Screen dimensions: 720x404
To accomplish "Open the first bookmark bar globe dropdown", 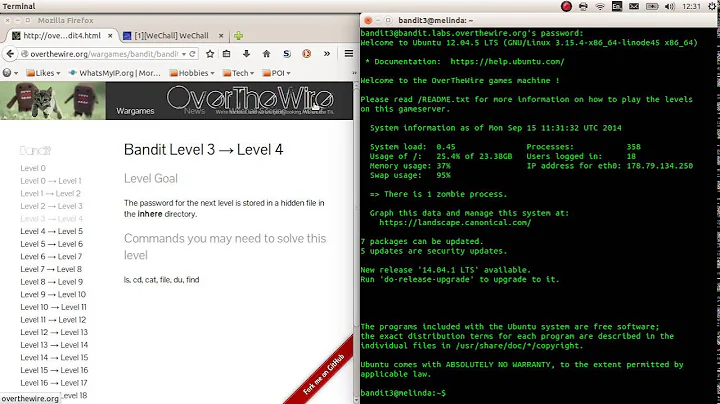I will coord(10,73).
